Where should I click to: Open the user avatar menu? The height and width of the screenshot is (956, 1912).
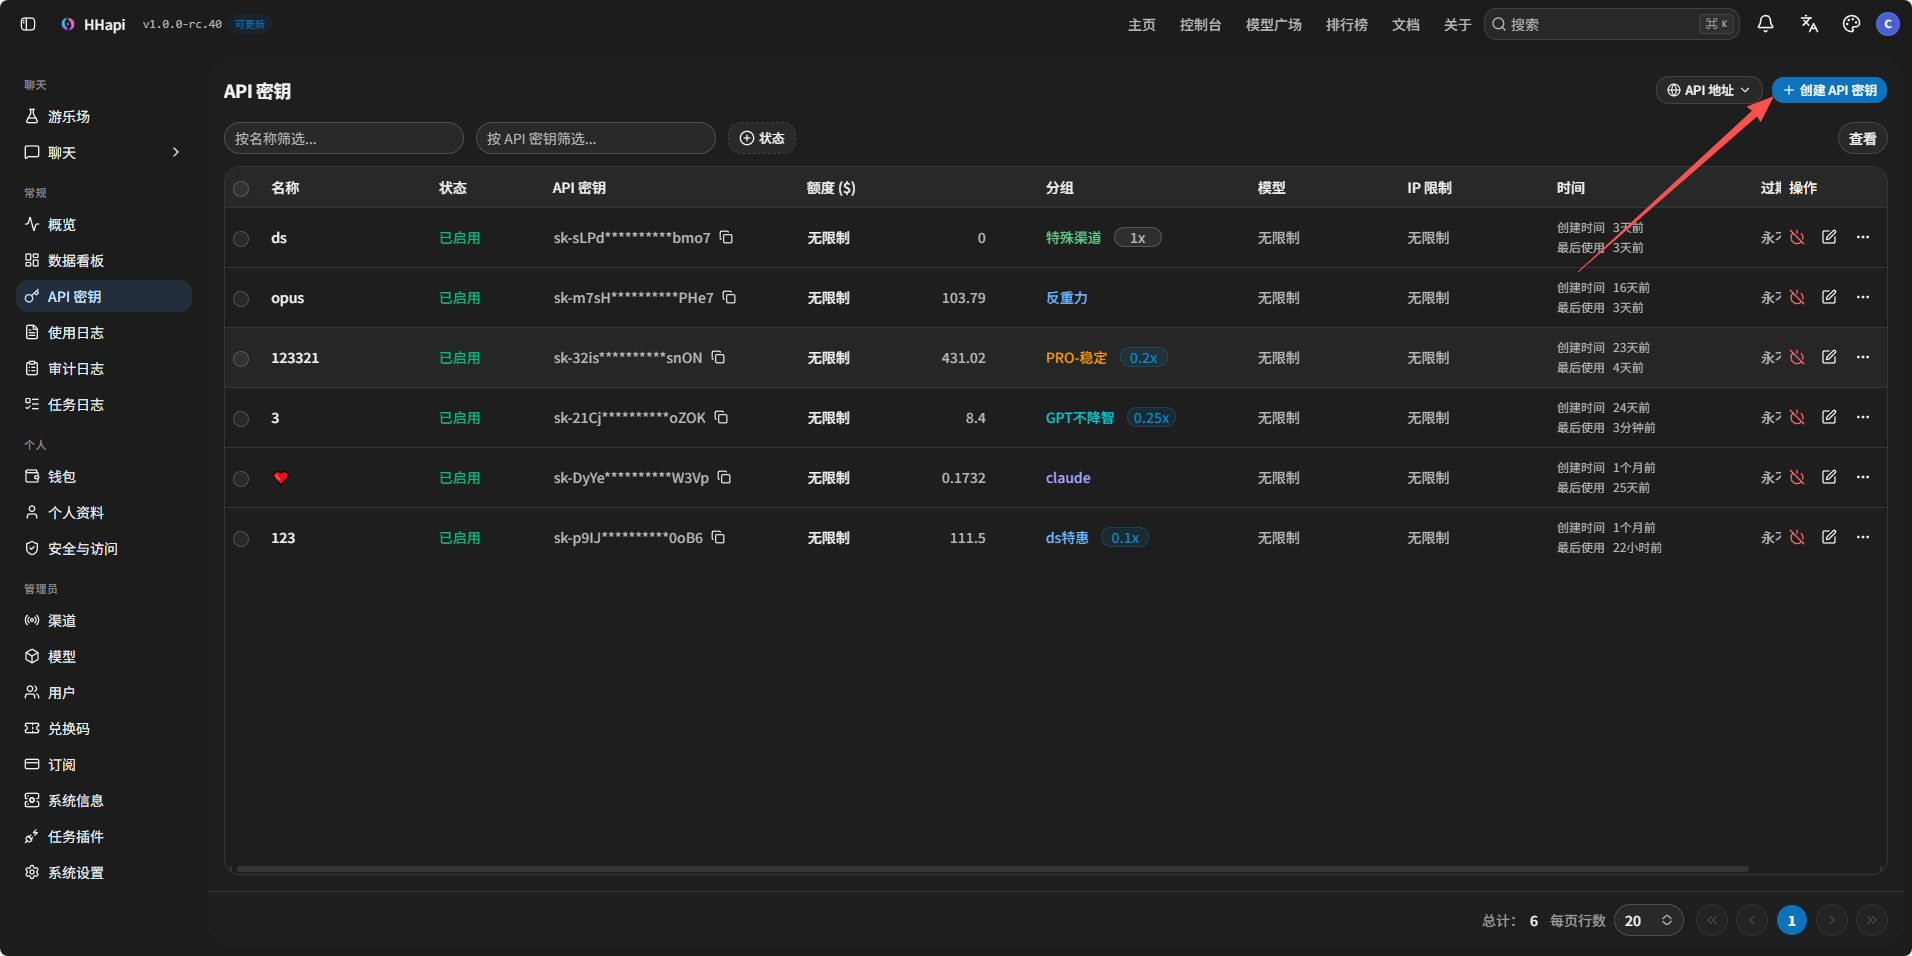pos(1888,24)
